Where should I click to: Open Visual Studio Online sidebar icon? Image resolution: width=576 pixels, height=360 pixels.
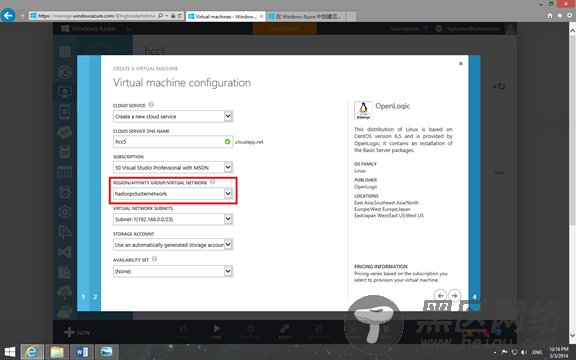65,252
